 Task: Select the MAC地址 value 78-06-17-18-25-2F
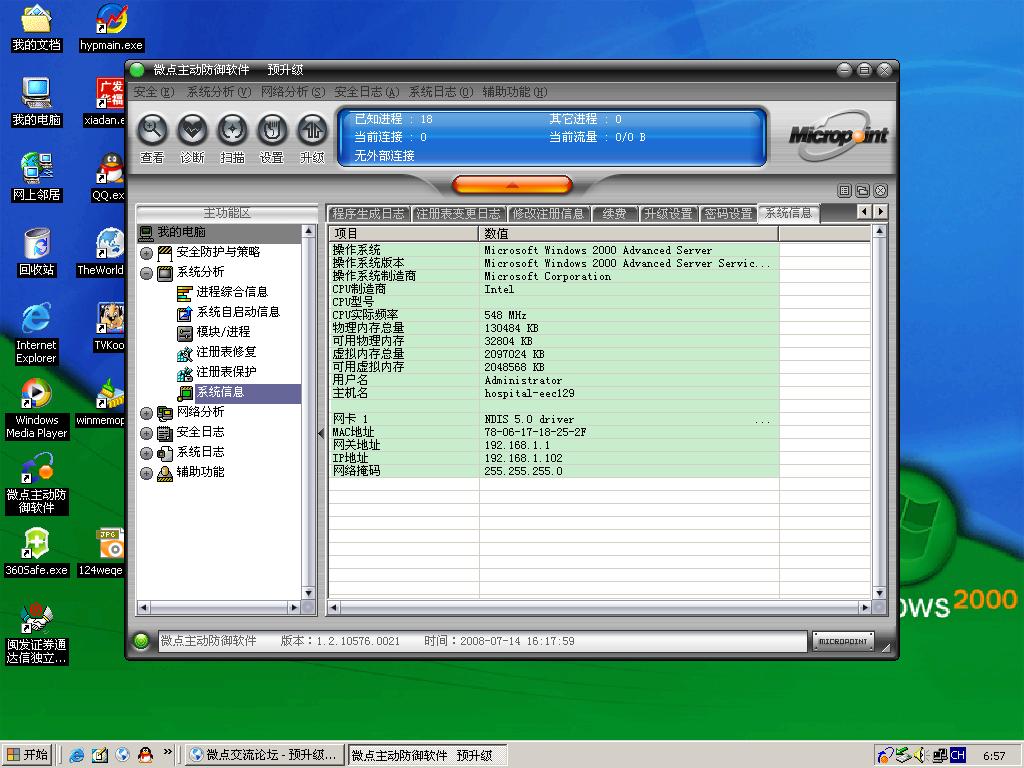click(x=535, y=432)
